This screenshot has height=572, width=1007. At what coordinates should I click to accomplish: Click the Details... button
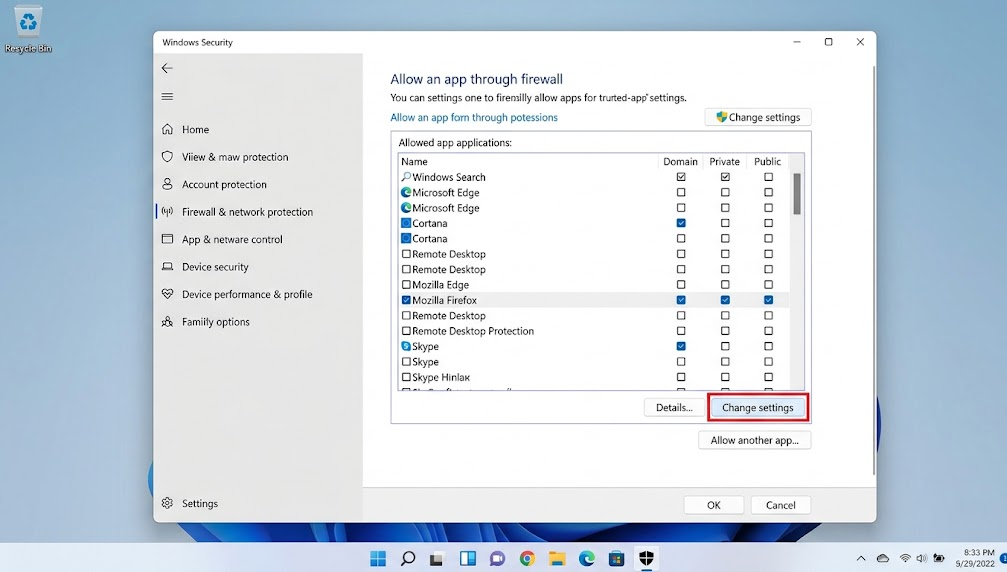pyautogui.click(x=674, y=407)
